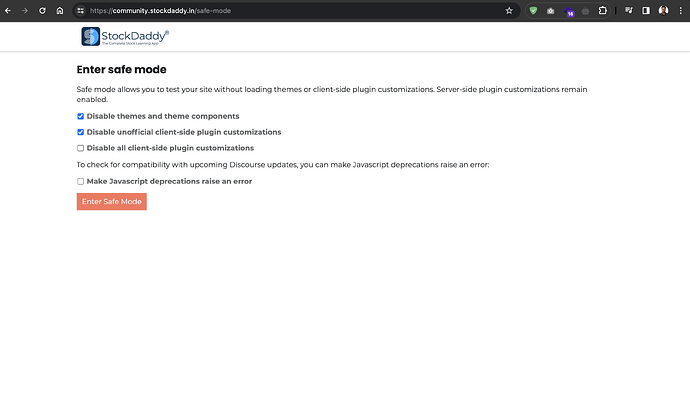This screenshot has height=400, width=690.
Task: Open the Chrome three-dot menu
Action: pos(681,11)
